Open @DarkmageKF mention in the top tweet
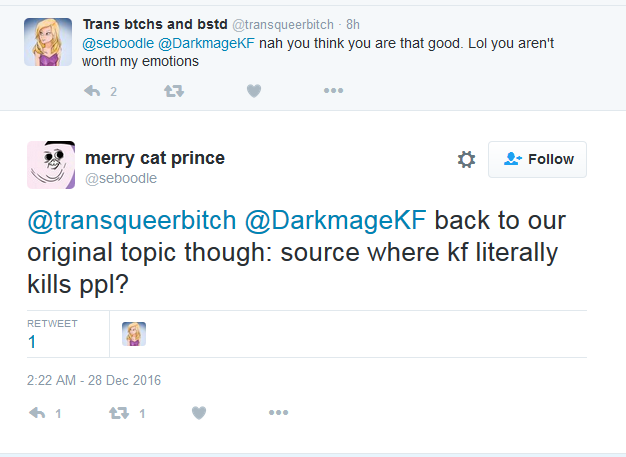Image resolution: width=626 pixels, height=457 pixels. 206,43
